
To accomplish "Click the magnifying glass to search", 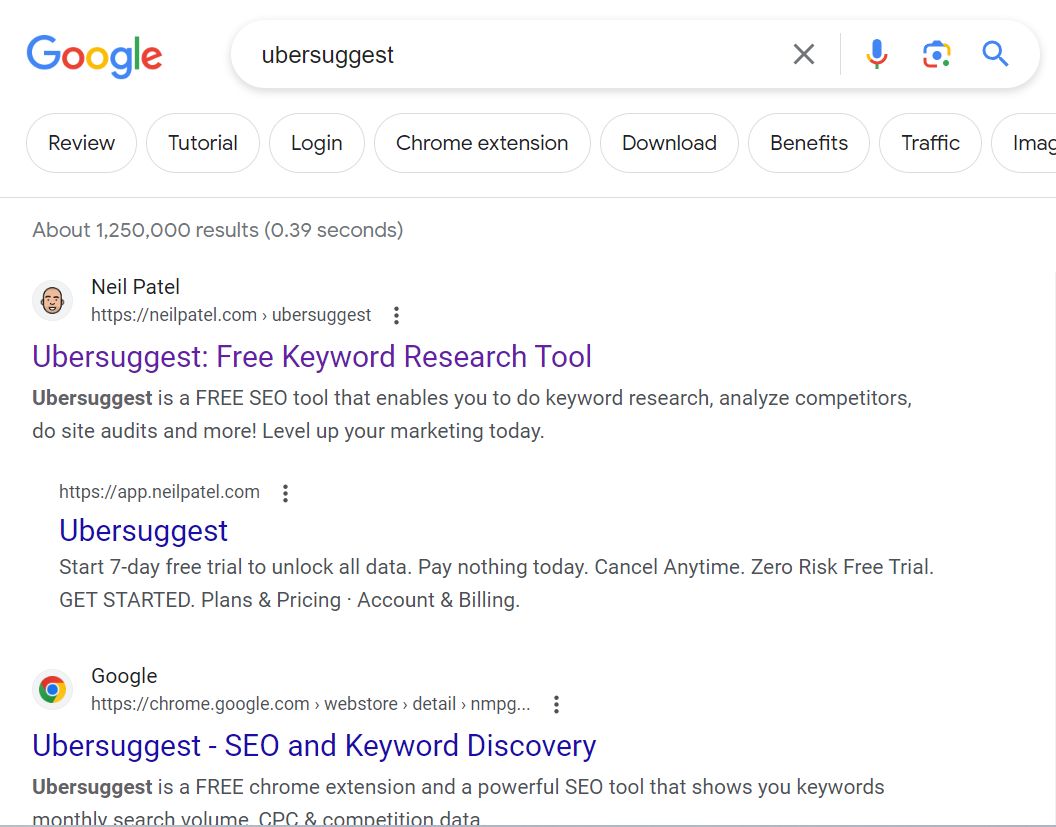I will (x=995, y=54).
